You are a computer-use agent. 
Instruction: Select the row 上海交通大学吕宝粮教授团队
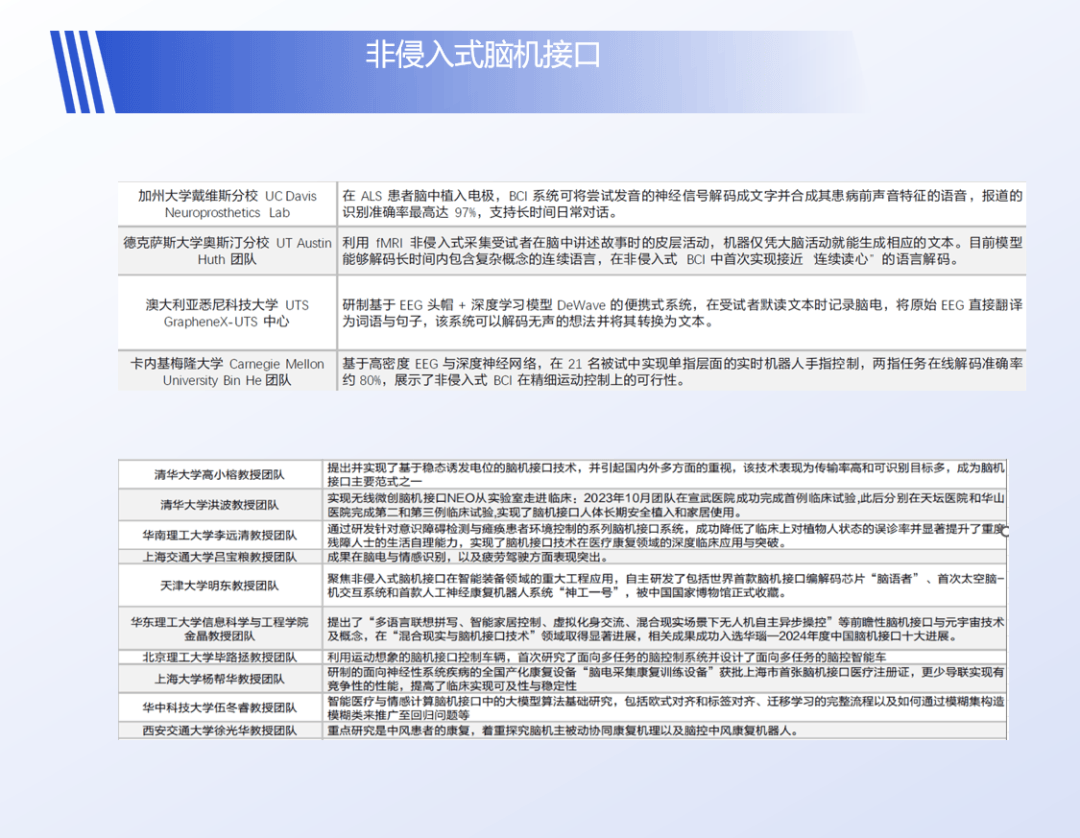coord(563,556)
